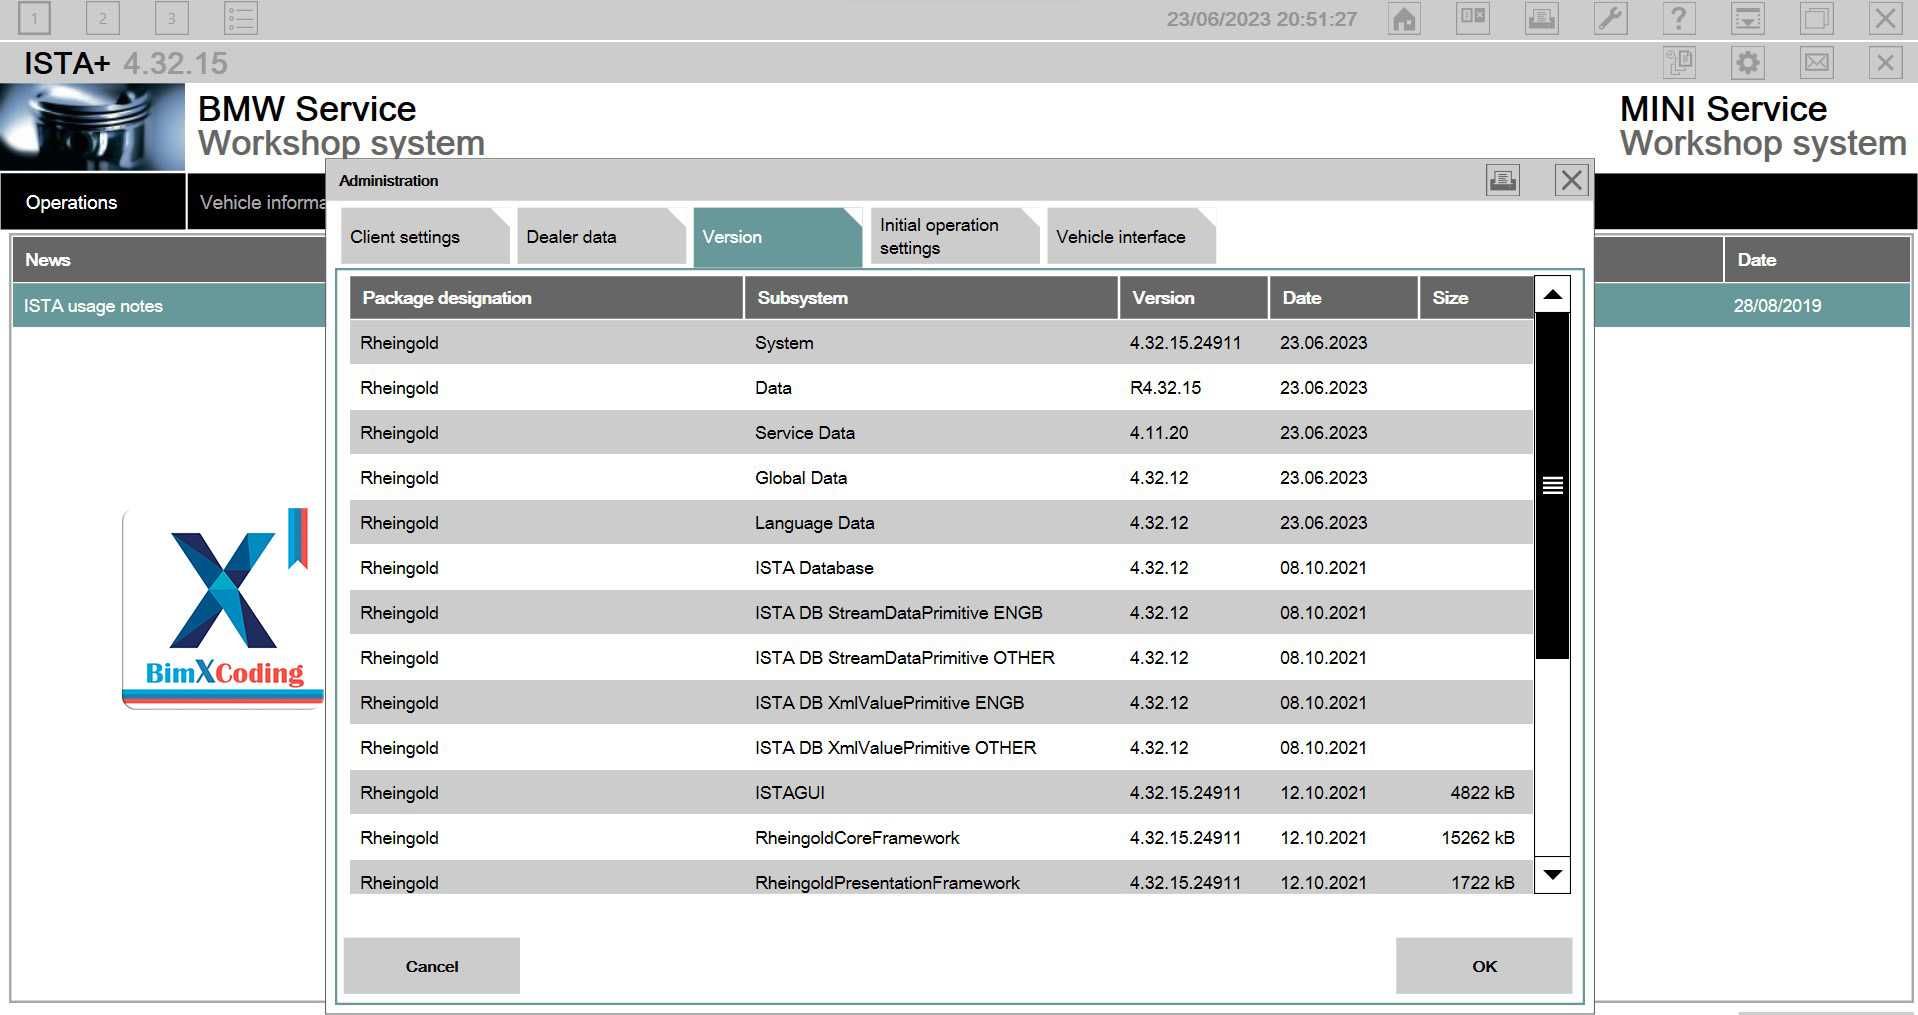Click the Operations main tab
The width and height of the screenshot is (1918, 1015).
point(93,202)
